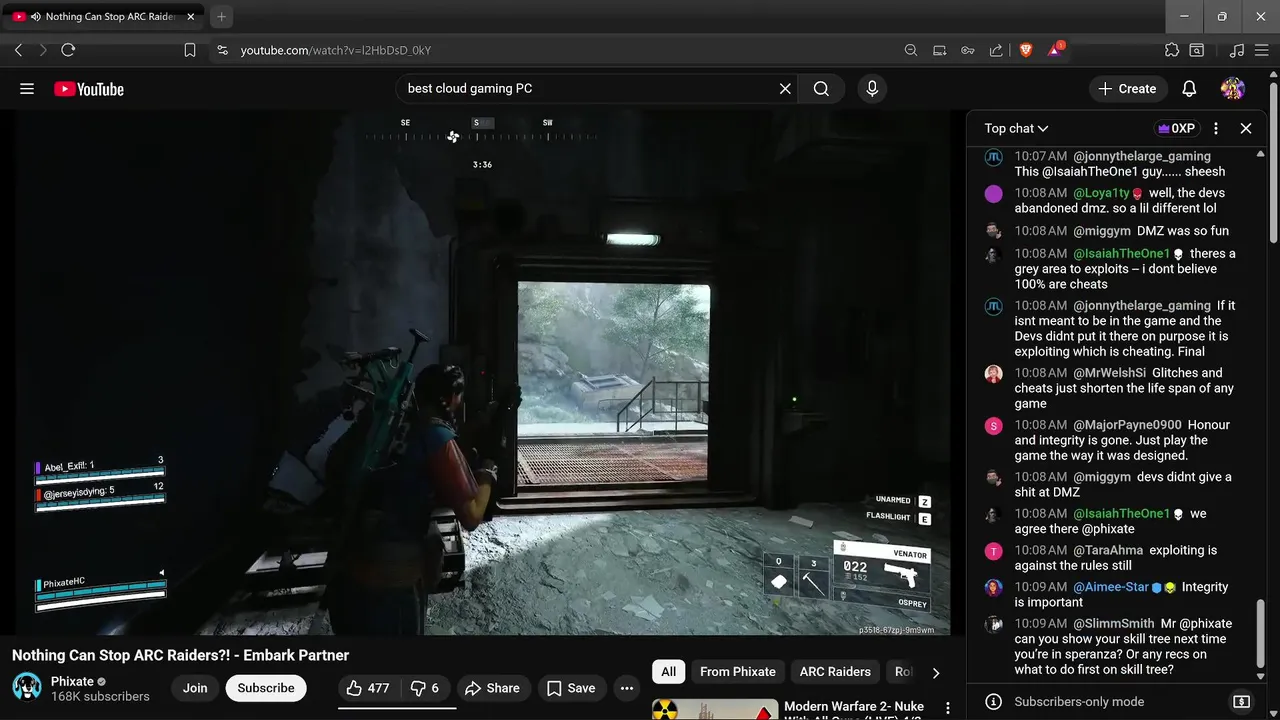This screenshot has width=1280, height=720.
Task: Select @MajorPayne0900 chat message
Action: 1113,440
